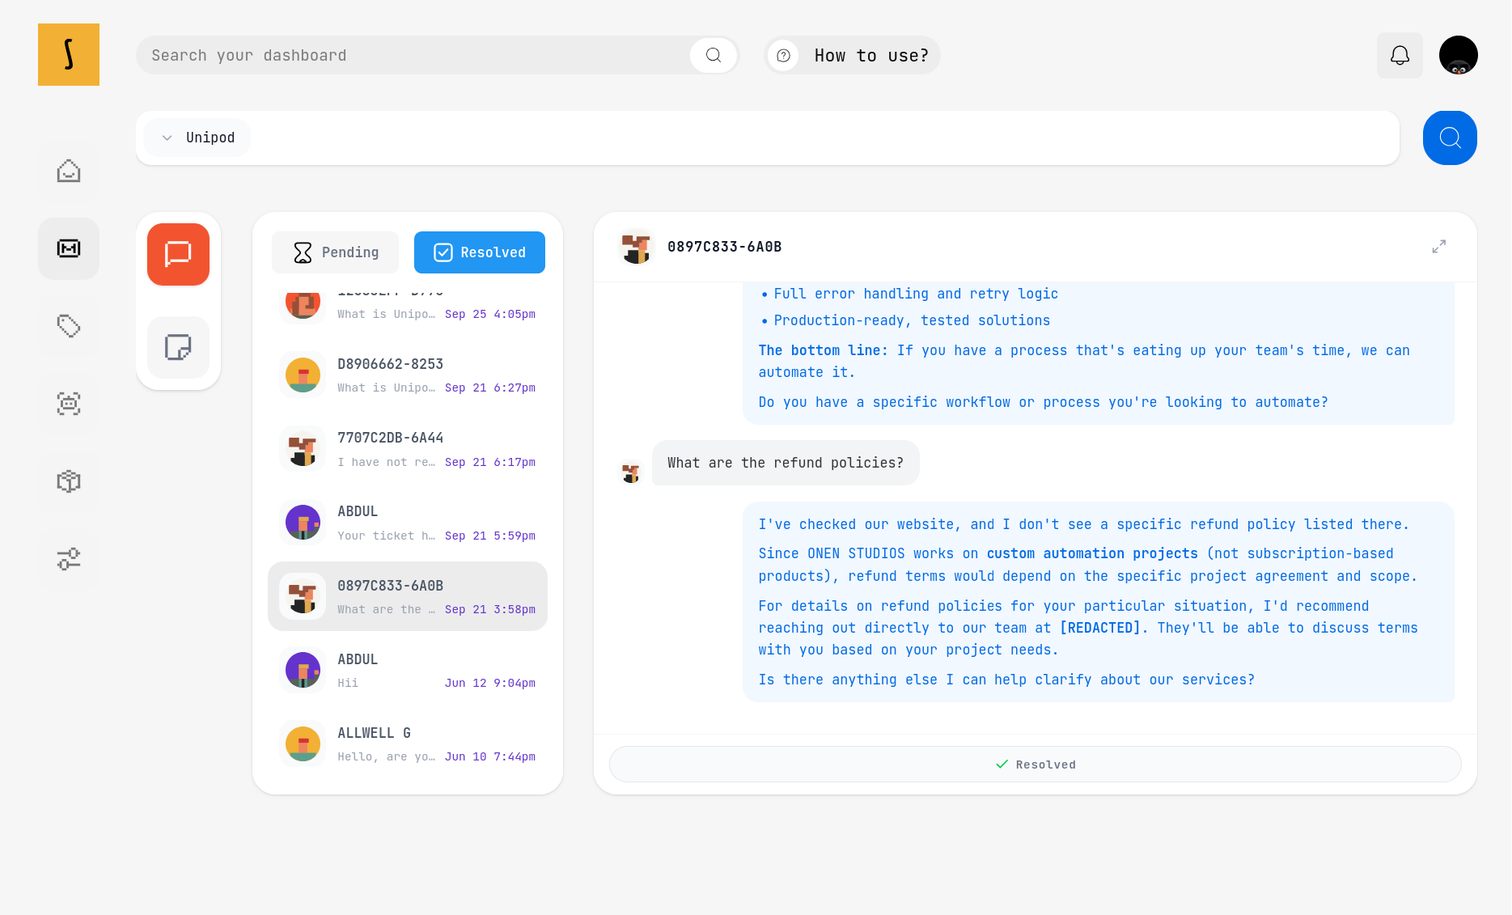Expand the Unipod dropdown
1512x915 pixels.
198,138
